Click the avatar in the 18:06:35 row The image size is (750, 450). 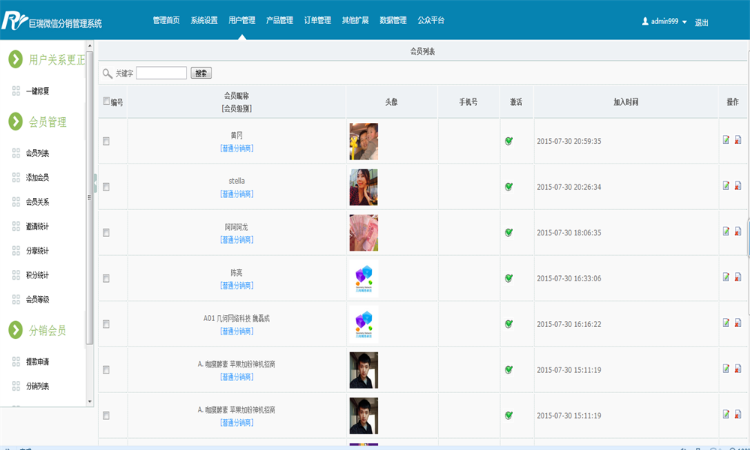364,233
